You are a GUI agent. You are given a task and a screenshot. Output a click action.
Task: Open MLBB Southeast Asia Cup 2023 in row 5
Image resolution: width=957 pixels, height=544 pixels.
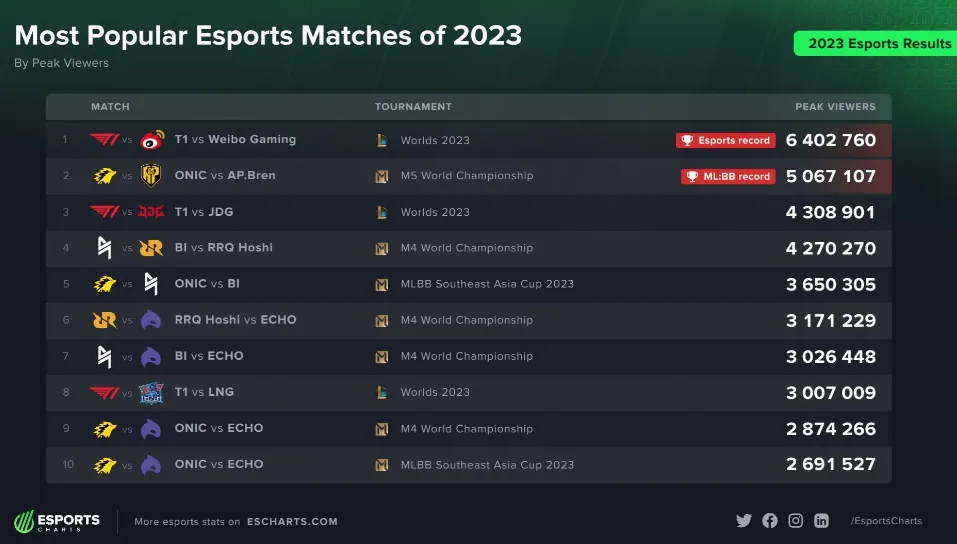487,284
